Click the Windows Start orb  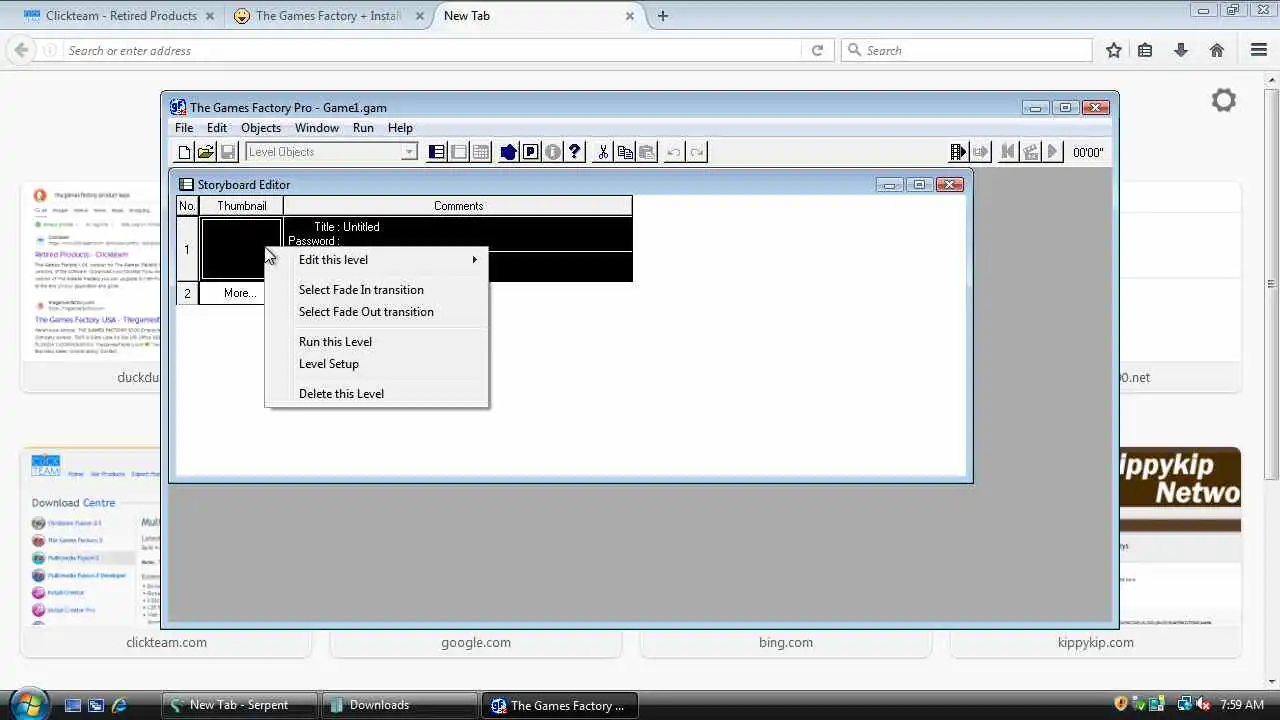point(28,703)
